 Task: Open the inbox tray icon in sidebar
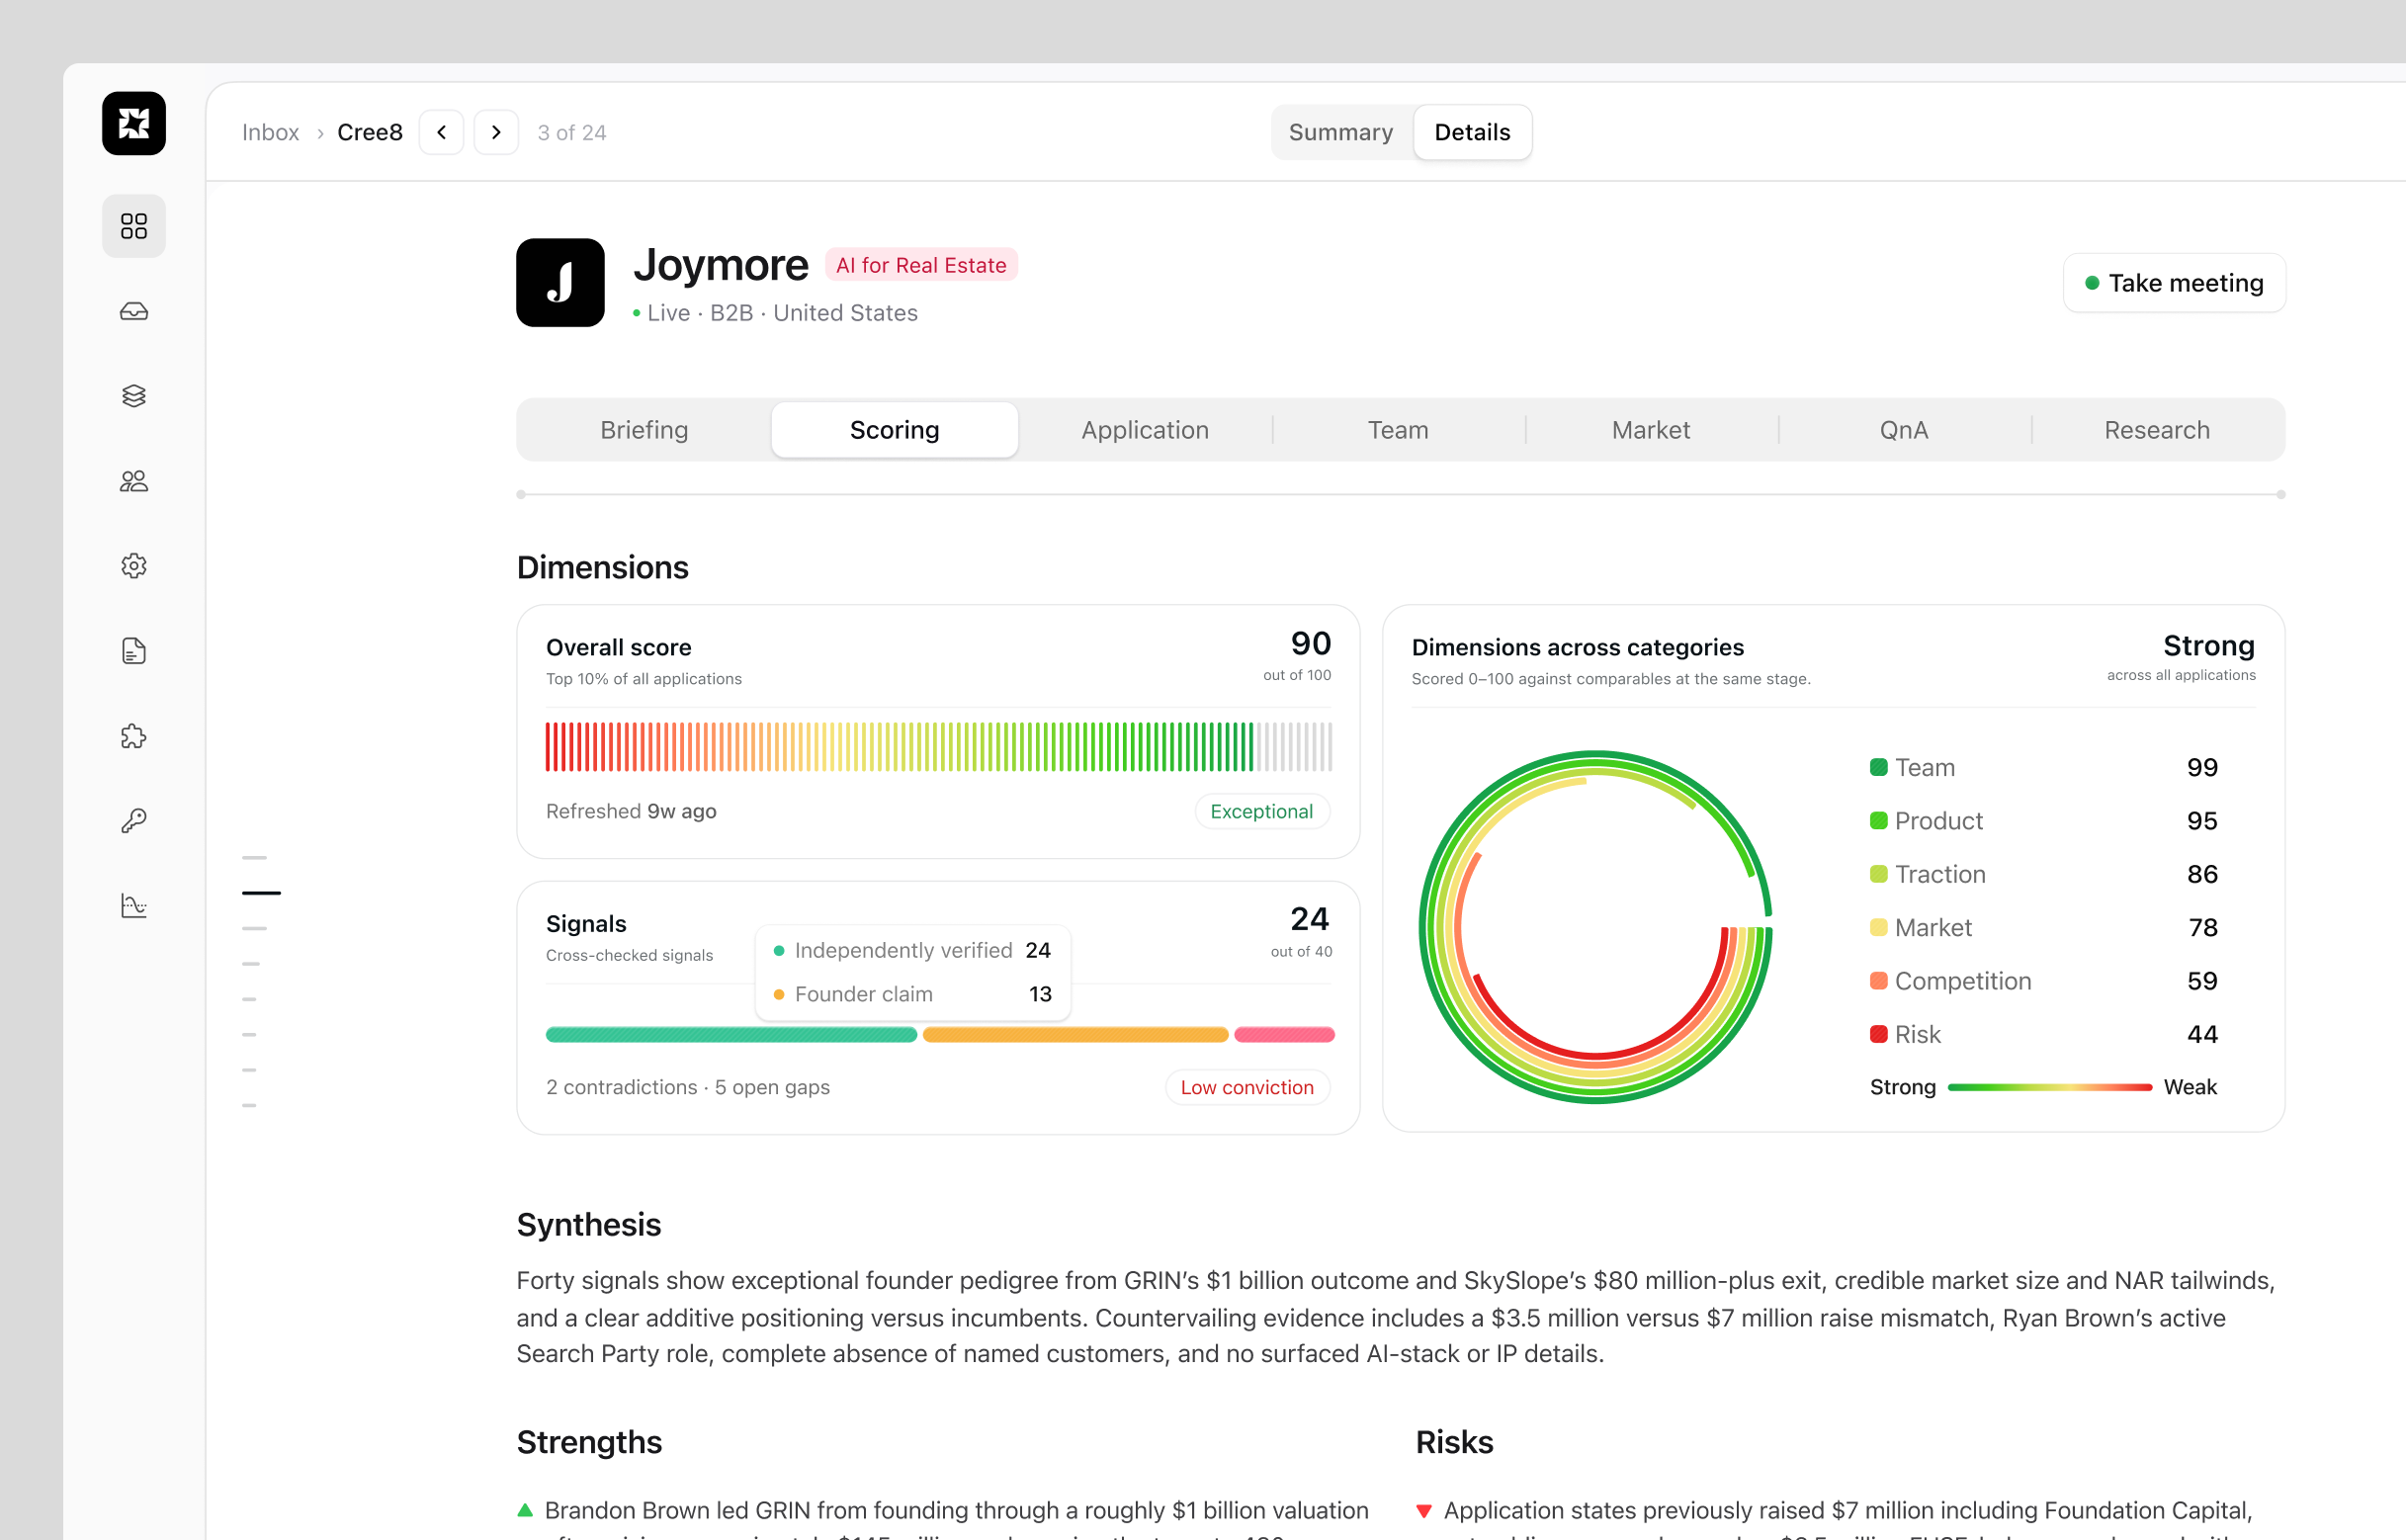134,312
